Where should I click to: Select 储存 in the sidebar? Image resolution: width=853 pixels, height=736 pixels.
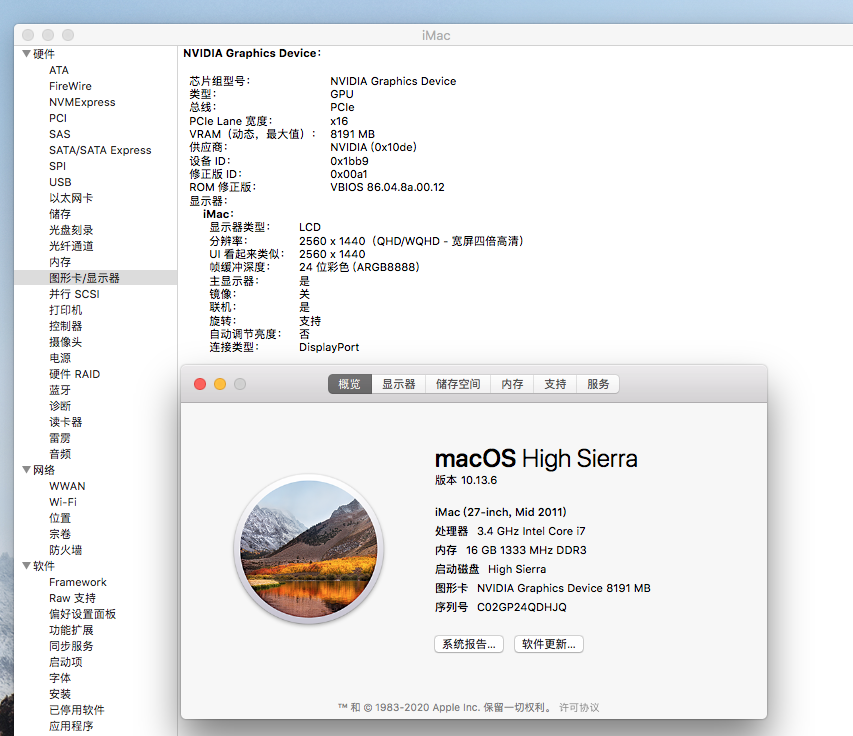tap(60, 214)
